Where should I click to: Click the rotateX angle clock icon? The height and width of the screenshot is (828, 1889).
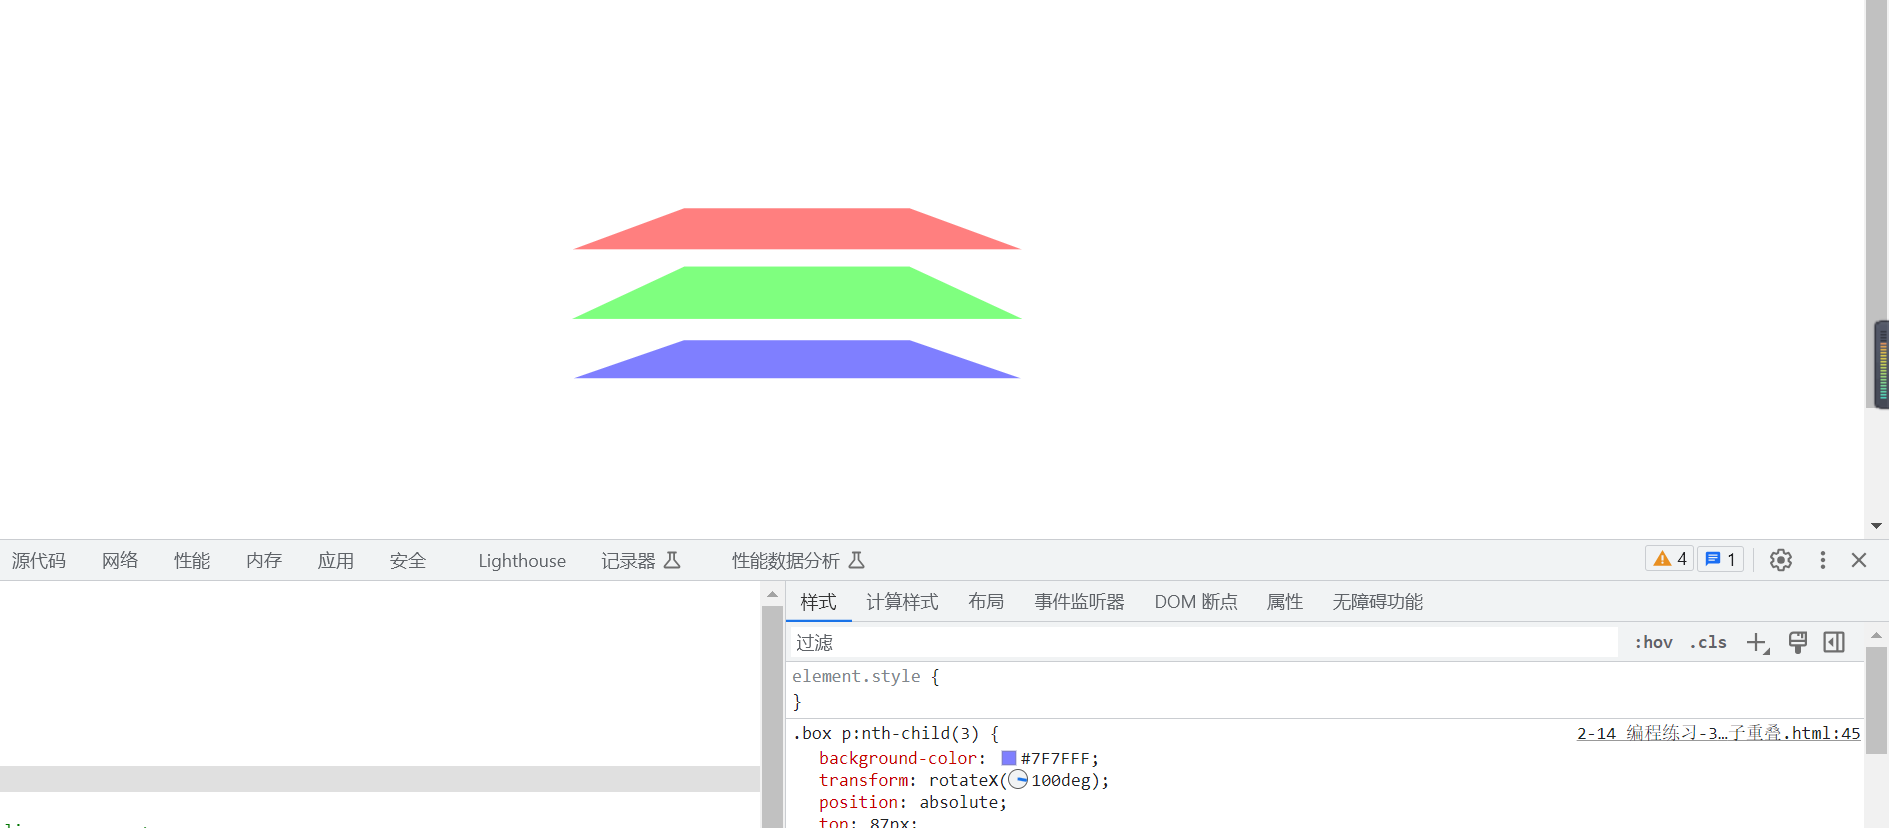[1018, 780]
